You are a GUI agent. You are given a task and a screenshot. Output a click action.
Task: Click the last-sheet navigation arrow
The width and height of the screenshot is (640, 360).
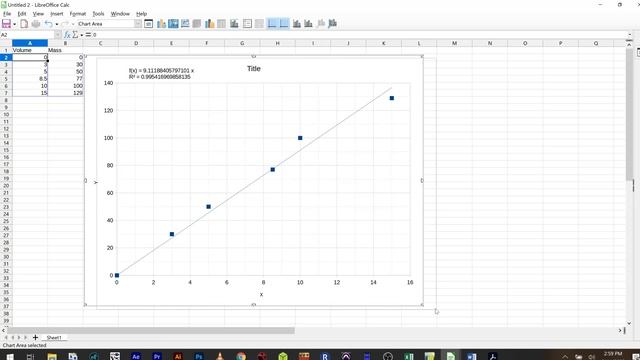point(25,338)
